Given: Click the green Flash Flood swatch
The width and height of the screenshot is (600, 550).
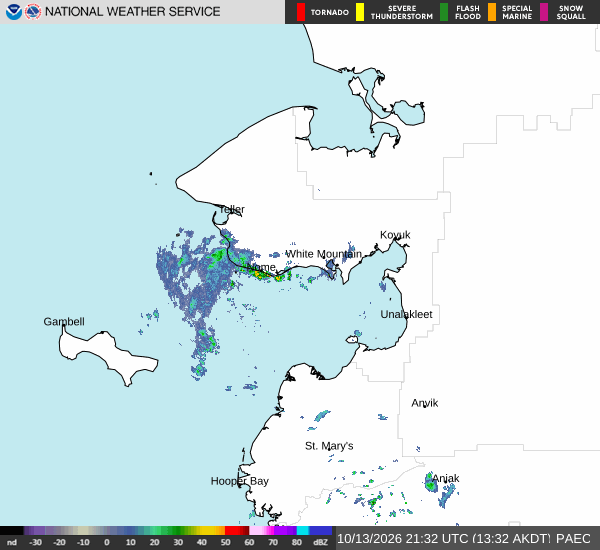Looking at the screenshot, I should point(444,12).
